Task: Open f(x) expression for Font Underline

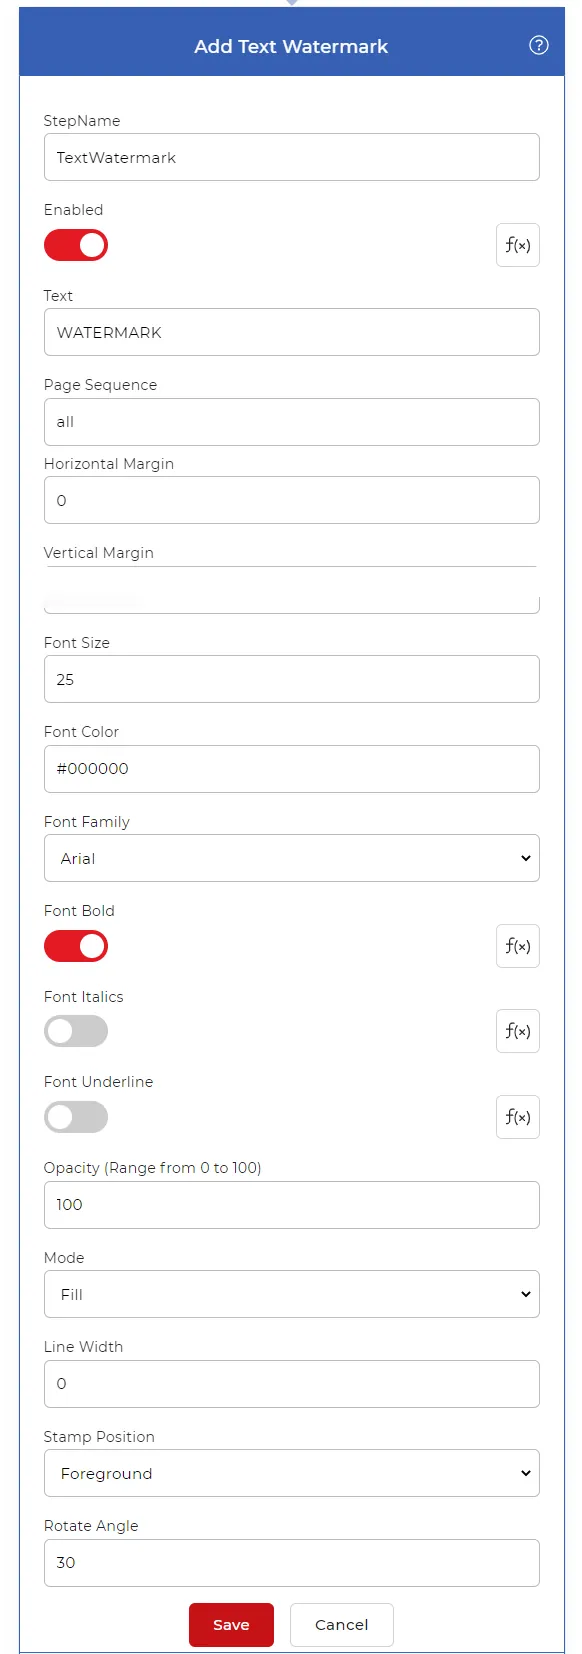Action: click(x=518, y=1117)
